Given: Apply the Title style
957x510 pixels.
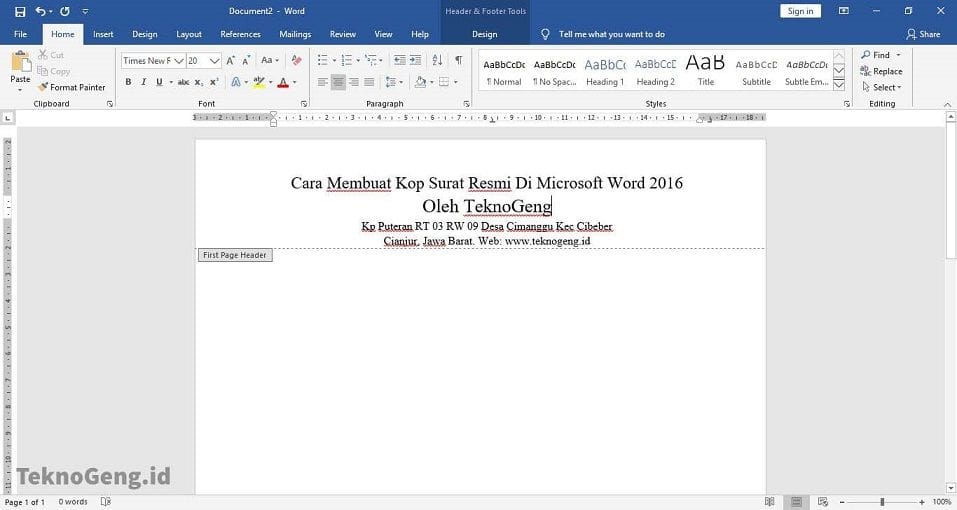Looking at the screenshot, I should click(x=706, y=71).
